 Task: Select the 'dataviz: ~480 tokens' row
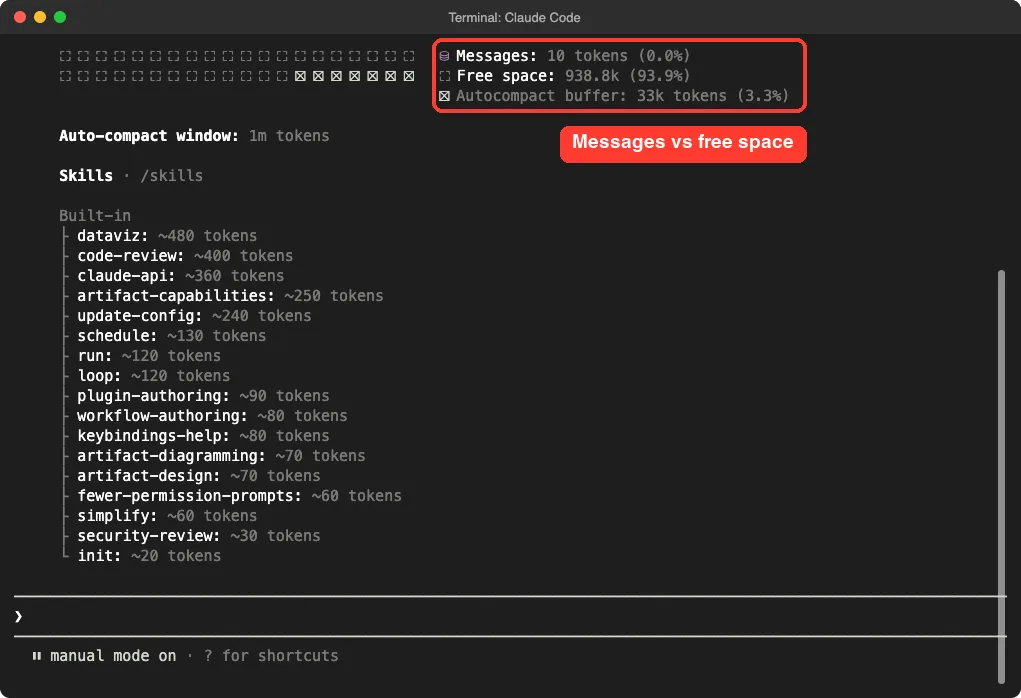[167, 236]
